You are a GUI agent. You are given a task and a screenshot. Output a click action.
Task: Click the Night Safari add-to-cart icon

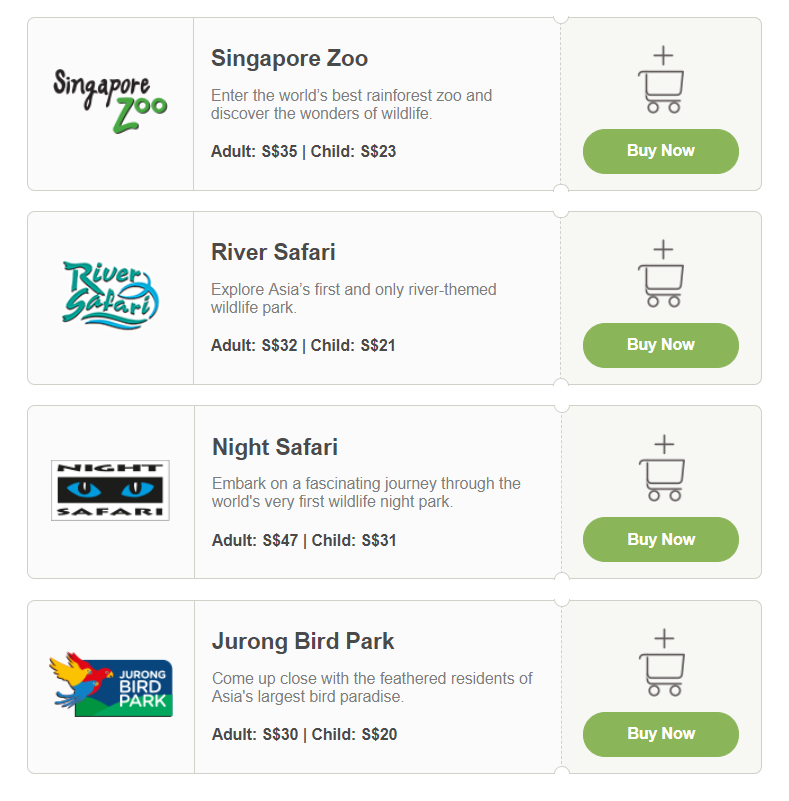pos(662,469)
